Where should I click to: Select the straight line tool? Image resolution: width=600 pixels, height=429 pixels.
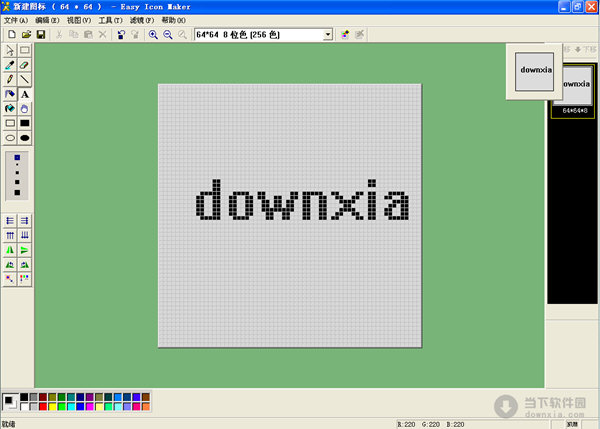pos(24,80)
